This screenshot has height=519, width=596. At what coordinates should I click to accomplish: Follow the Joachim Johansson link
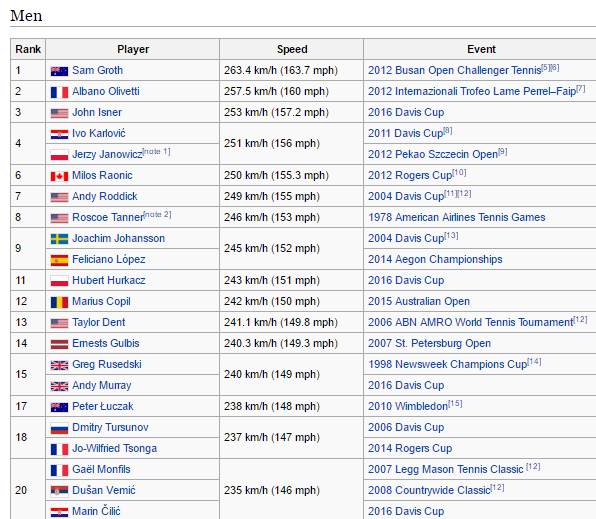coord(119,238)
